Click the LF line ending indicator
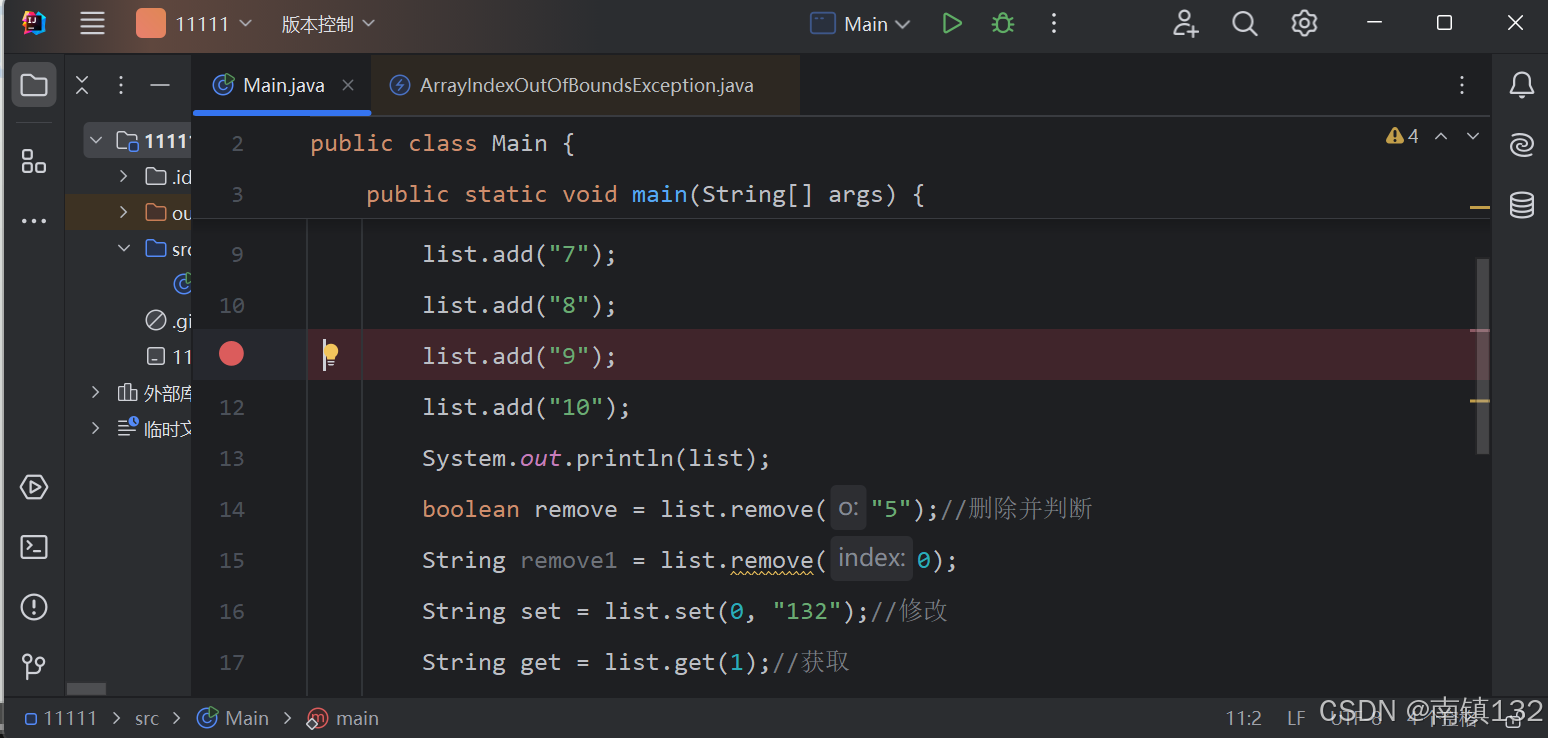Screen dimensions: 1548x738 [1295, 718]
